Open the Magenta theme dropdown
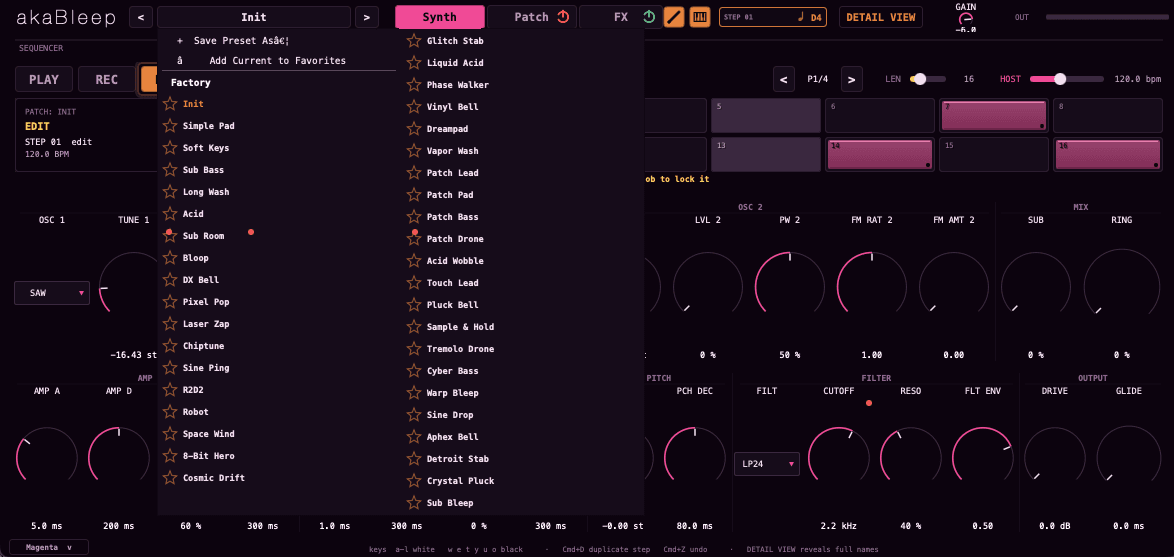 tap(49, 547)
